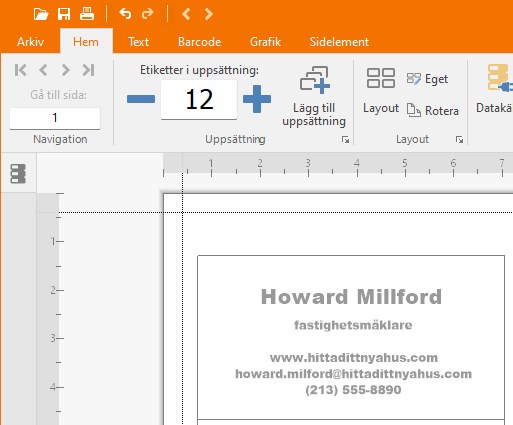513x425 pixels.
Task: Expand the Layout group dialog launcher
Action: [459, 140]
